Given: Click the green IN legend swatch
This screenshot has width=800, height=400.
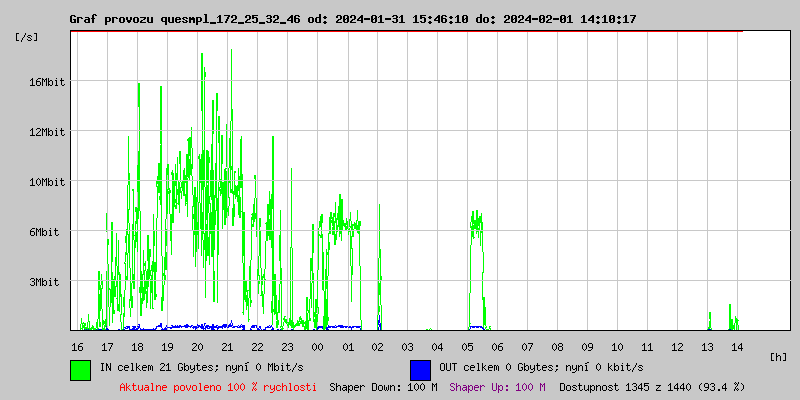Looking at the screenshot, I should (x=81, y=369).
